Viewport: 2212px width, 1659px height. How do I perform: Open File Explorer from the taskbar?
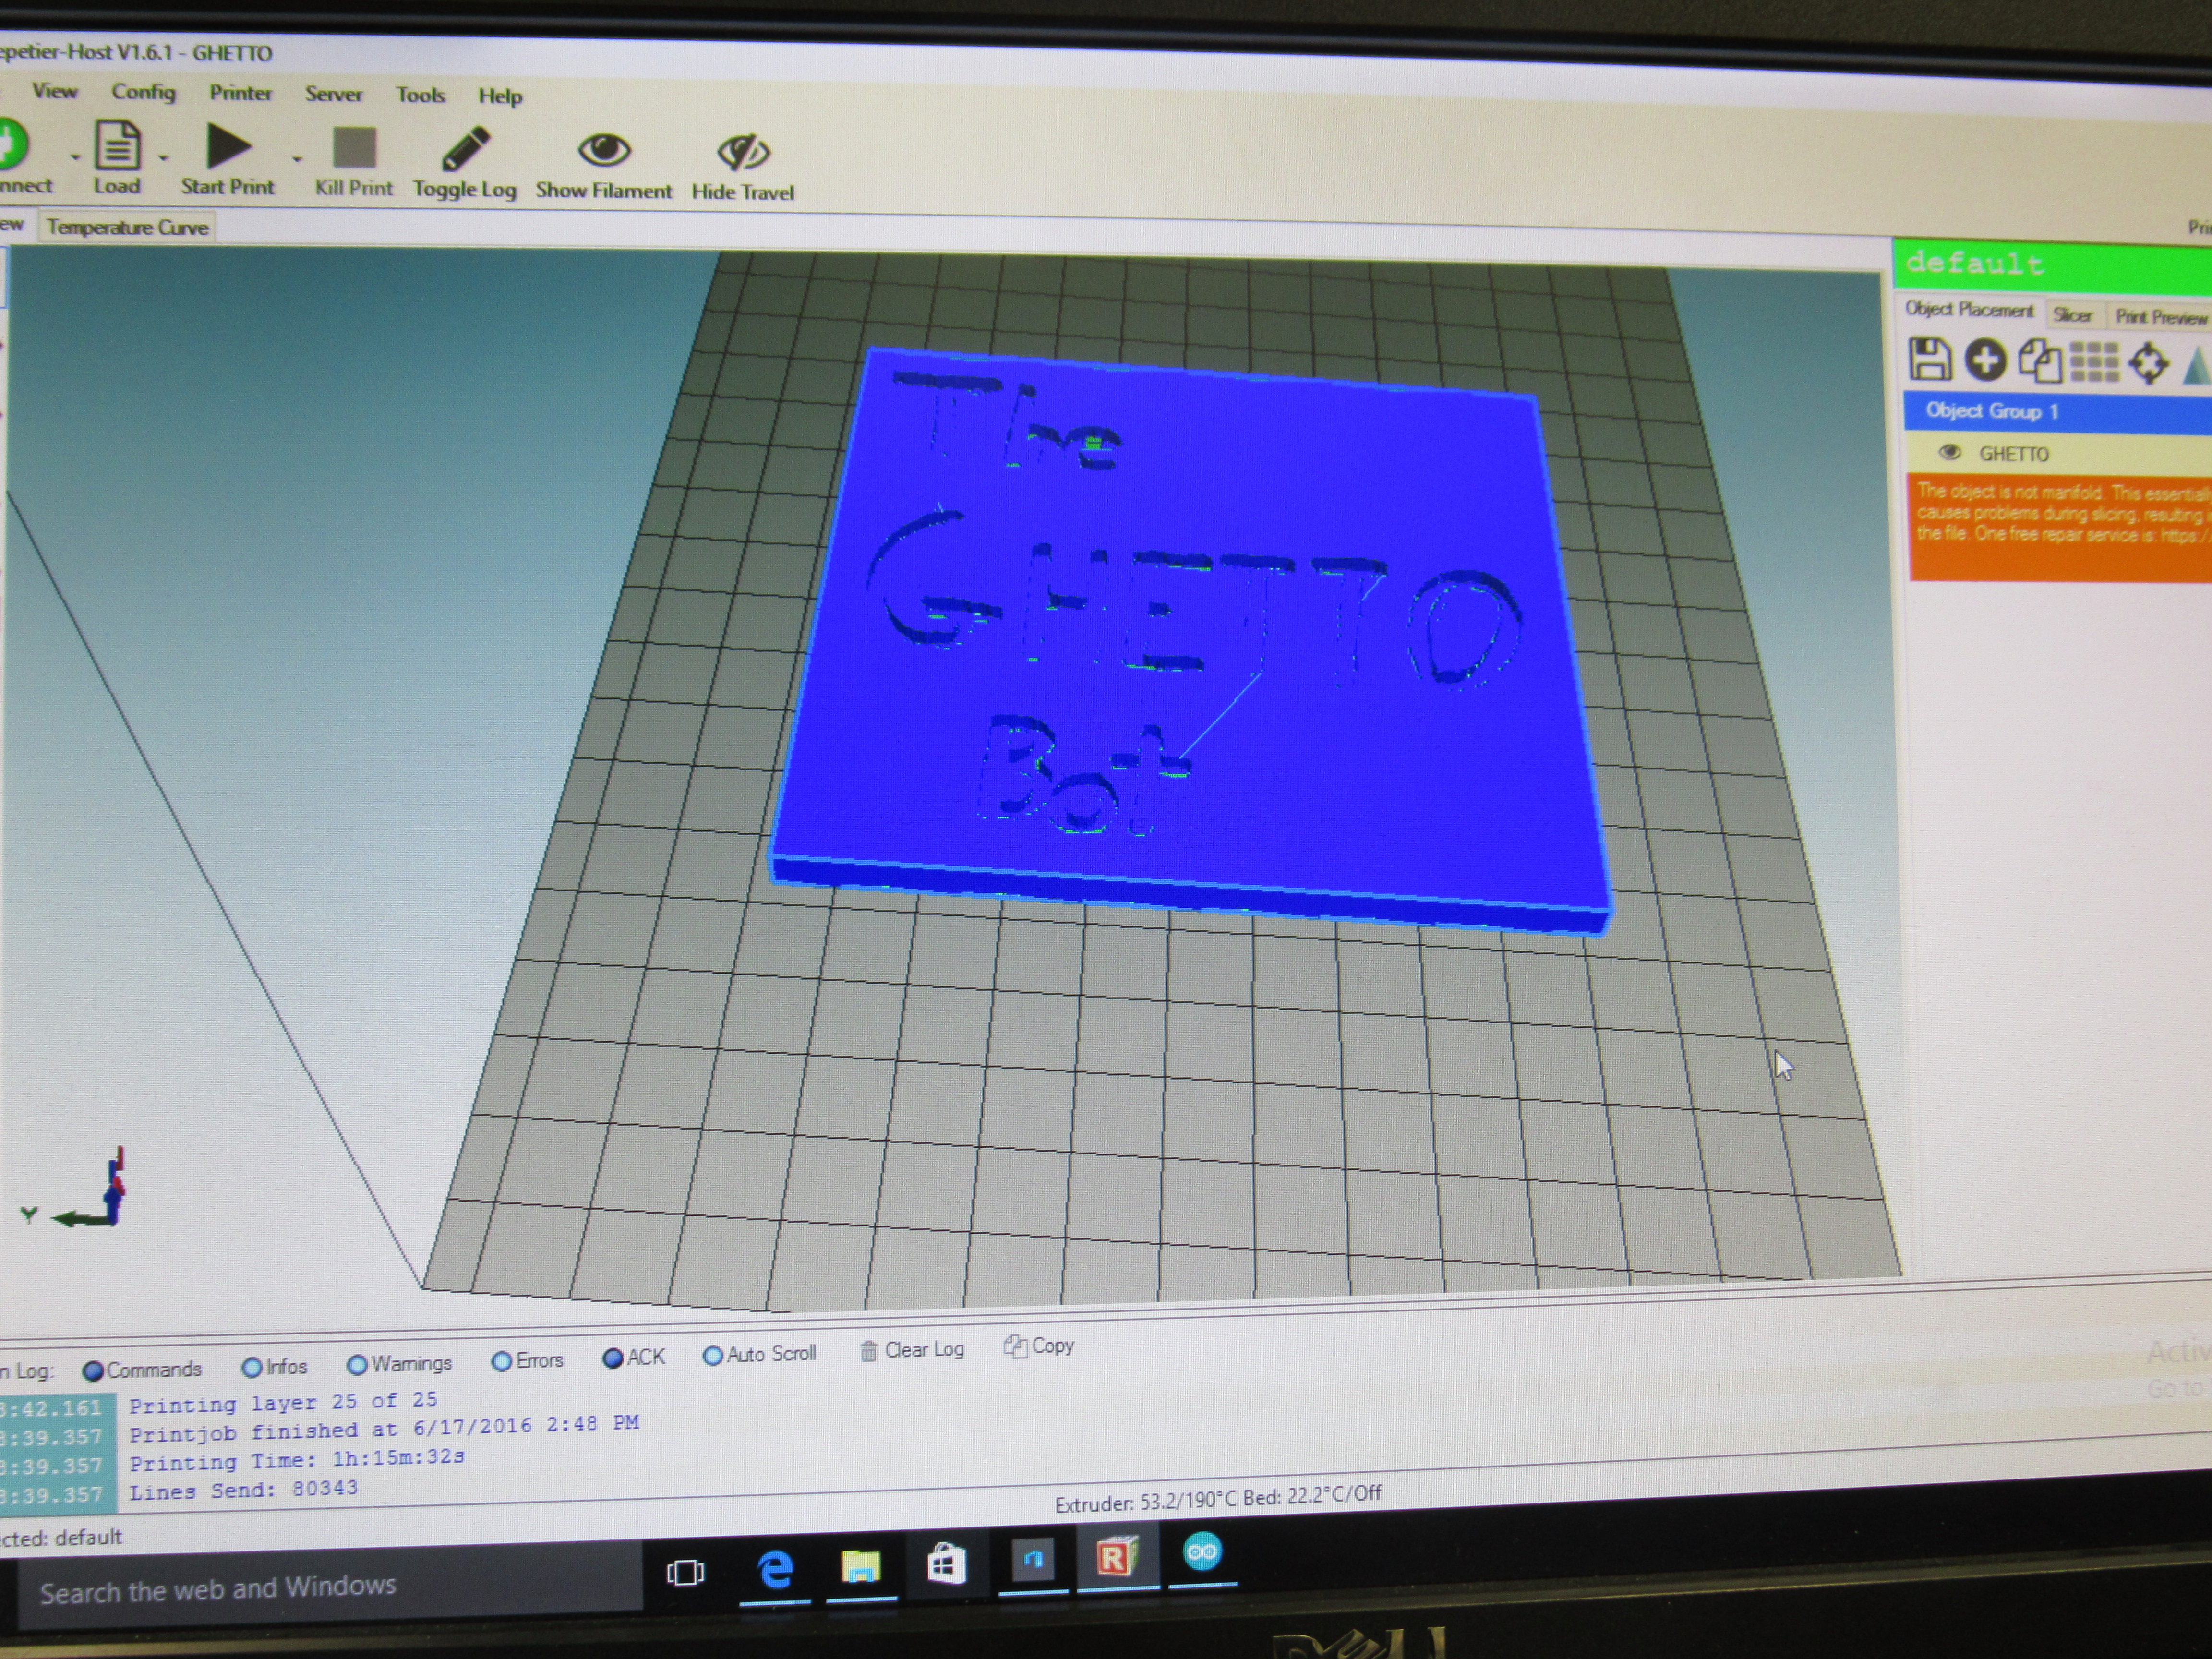pos(861,1567)
